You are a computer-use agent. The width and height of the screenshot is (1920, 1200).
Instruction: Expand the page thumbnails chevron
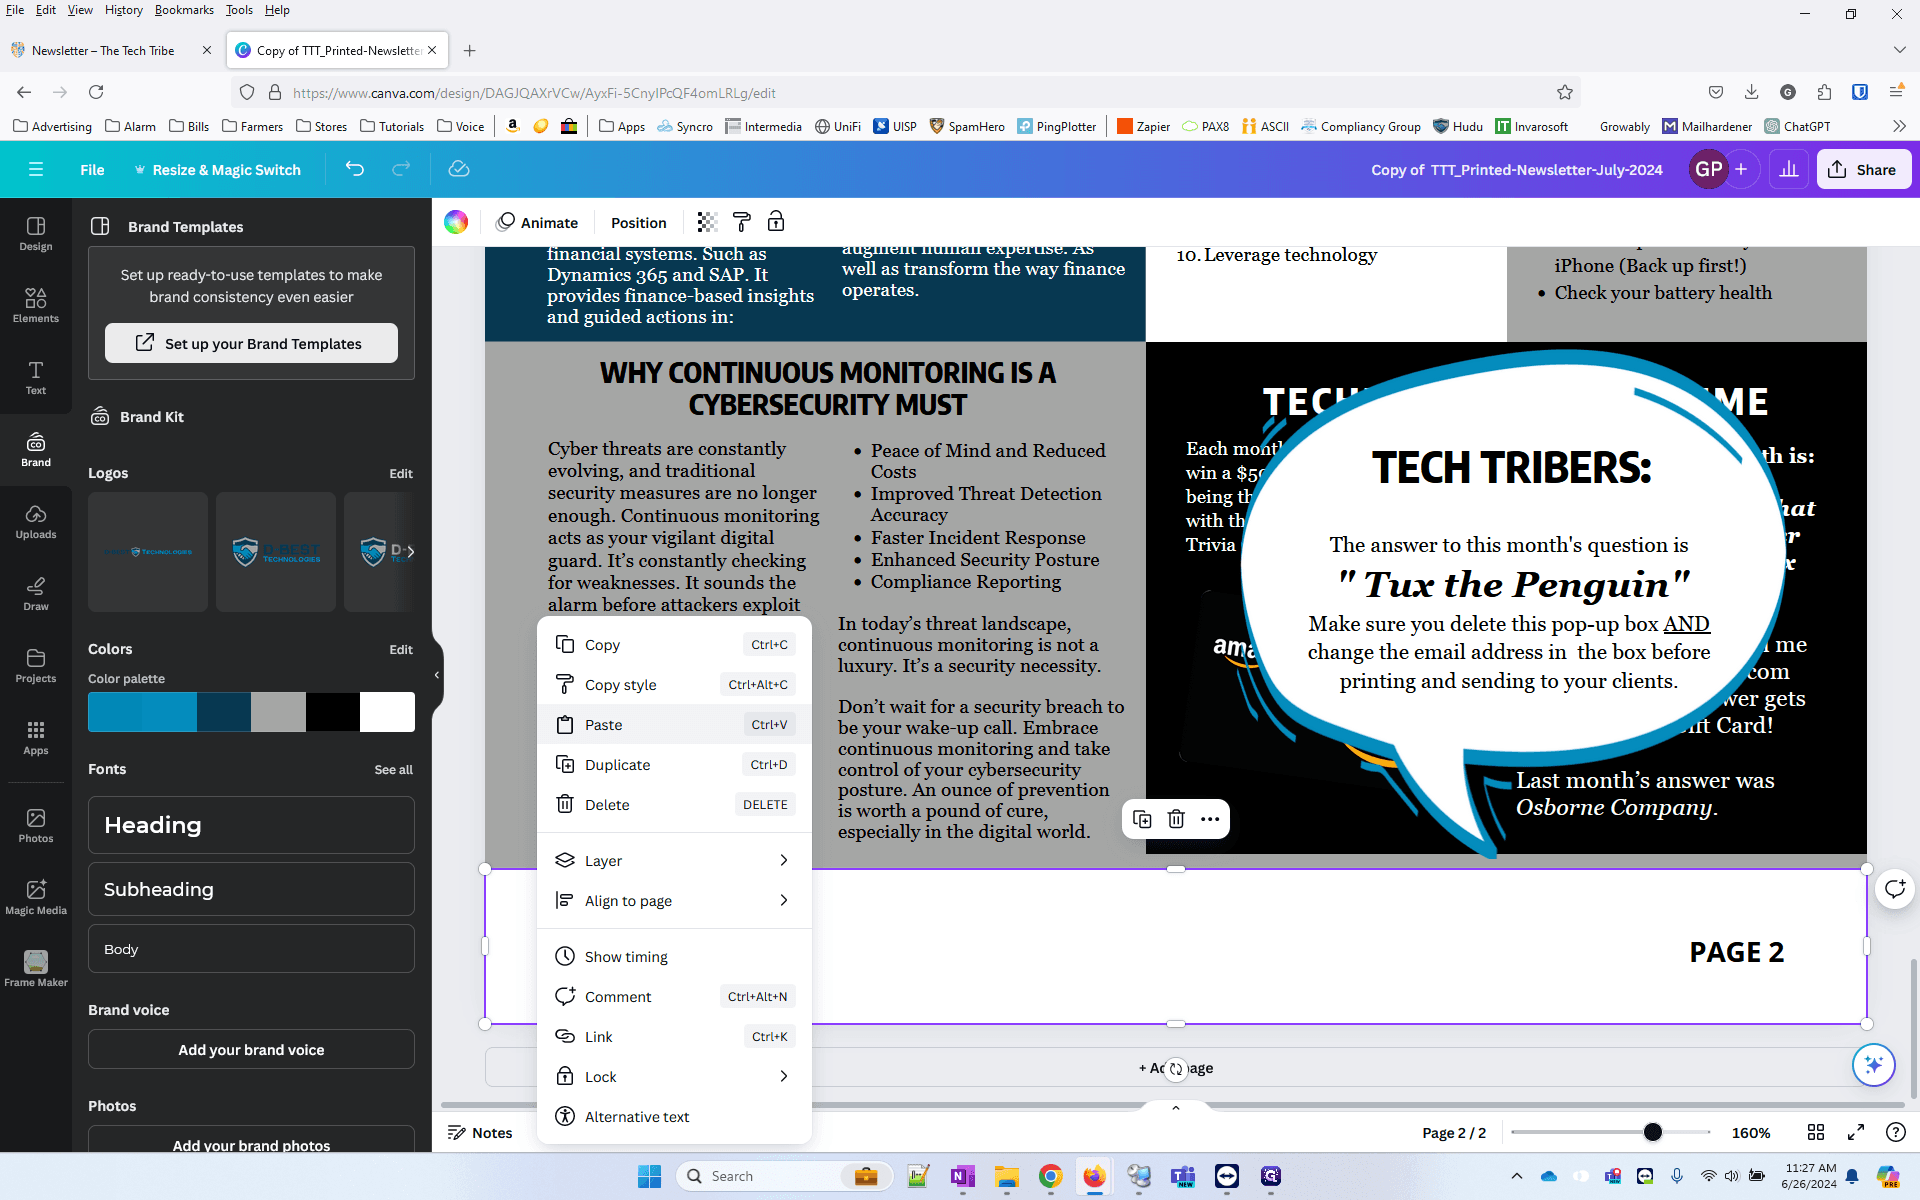[x=1176, y=1108]
